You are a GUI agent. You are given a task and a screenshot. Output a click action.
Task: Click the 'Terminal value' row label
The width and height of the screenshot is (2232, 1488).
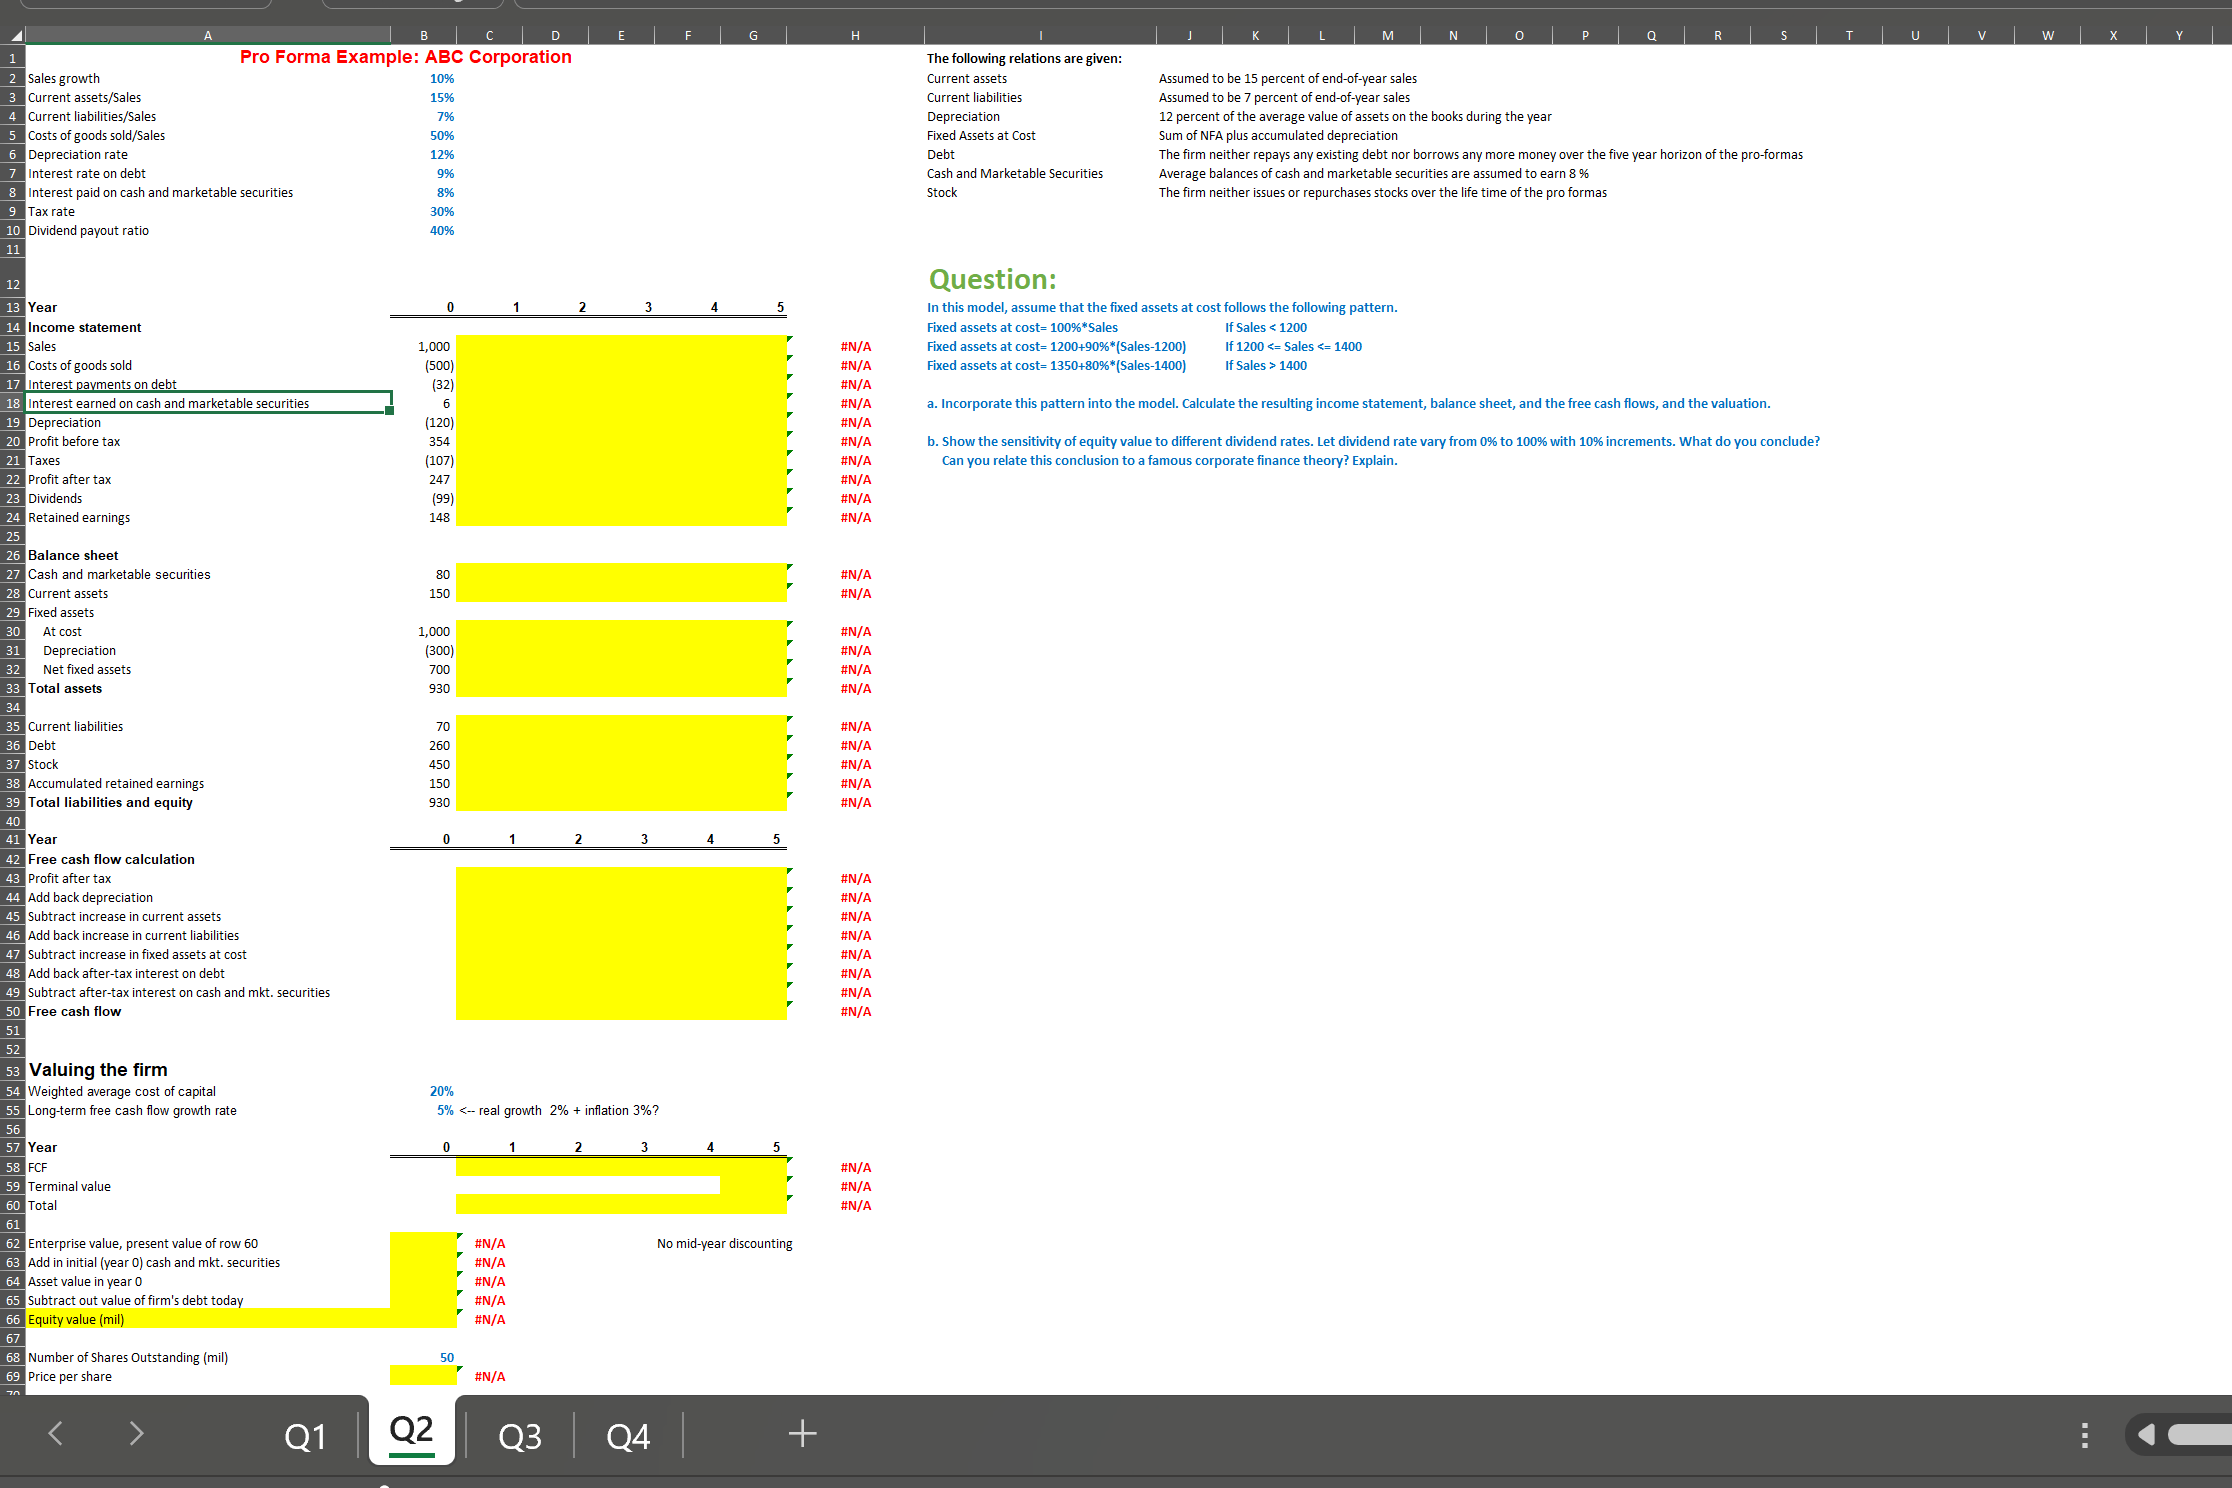[x=69, y=1186]
